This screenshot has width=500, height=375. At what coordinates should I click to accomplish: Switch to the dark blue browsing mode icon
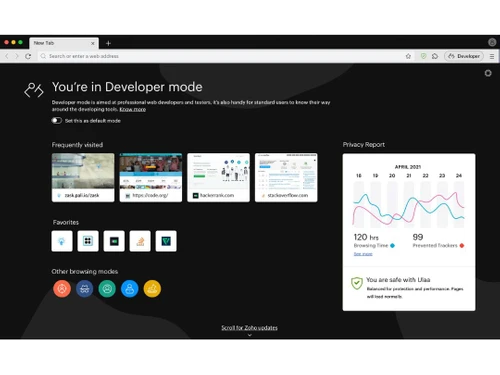click(85, 289)
